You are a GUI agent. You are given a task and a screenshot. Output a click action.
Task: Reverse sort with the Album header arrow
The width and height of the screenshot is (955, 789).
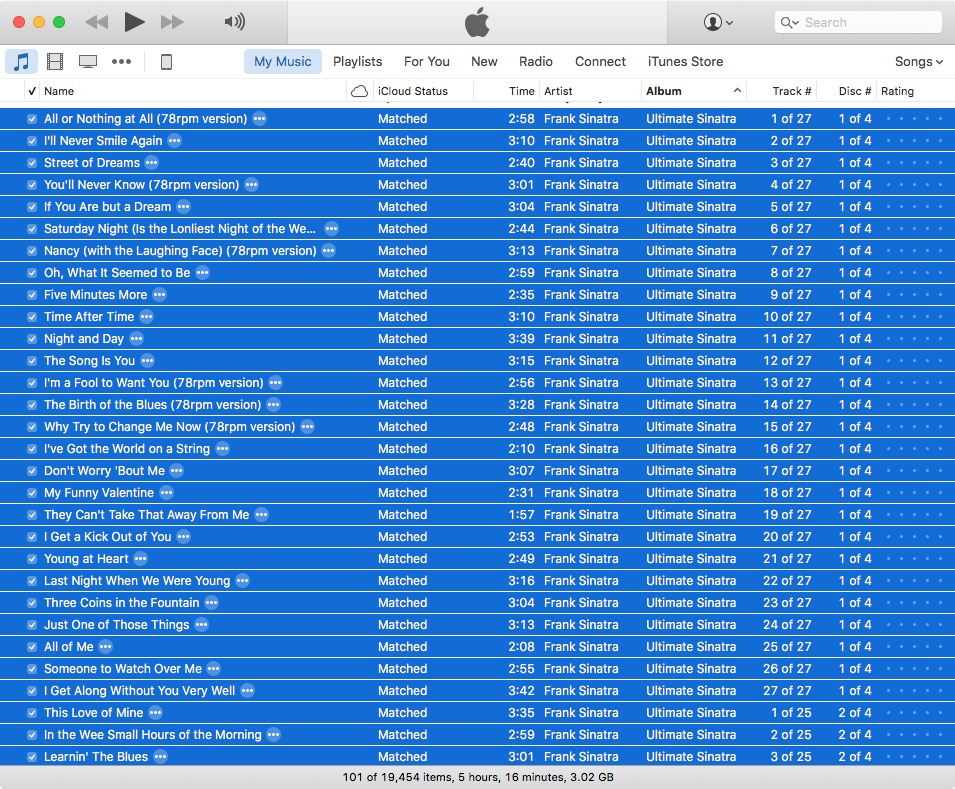pos(737,91)
